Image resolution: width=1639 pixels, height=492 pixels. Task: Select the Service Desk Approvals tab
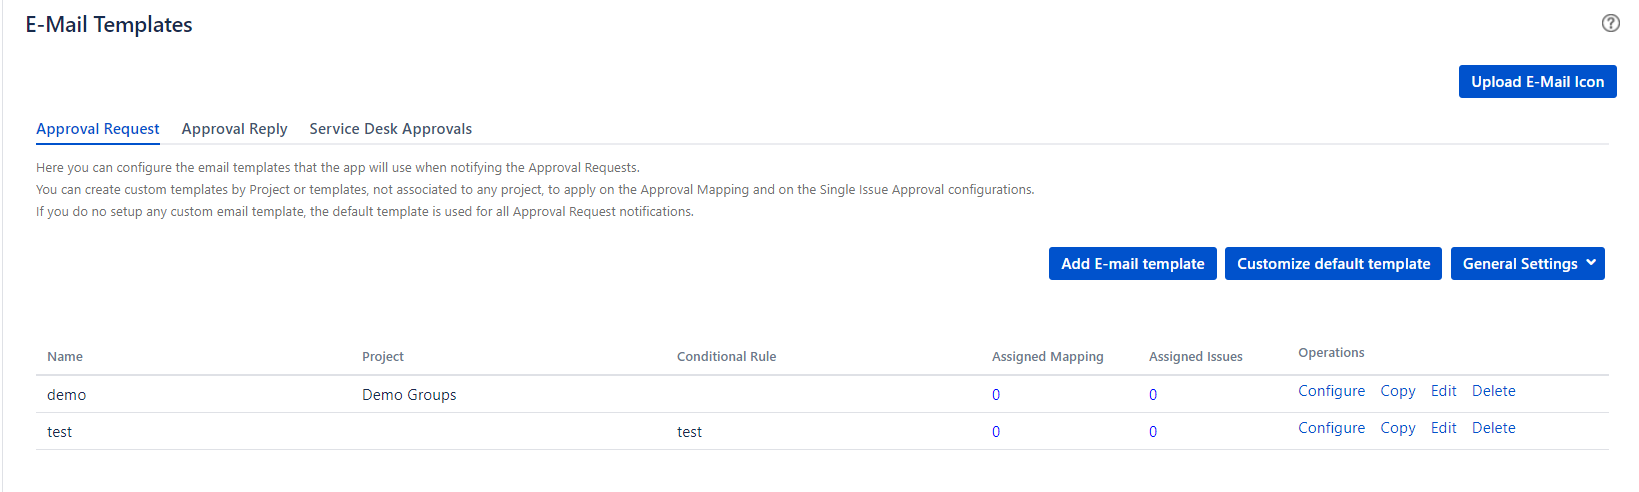pos(390,129)
